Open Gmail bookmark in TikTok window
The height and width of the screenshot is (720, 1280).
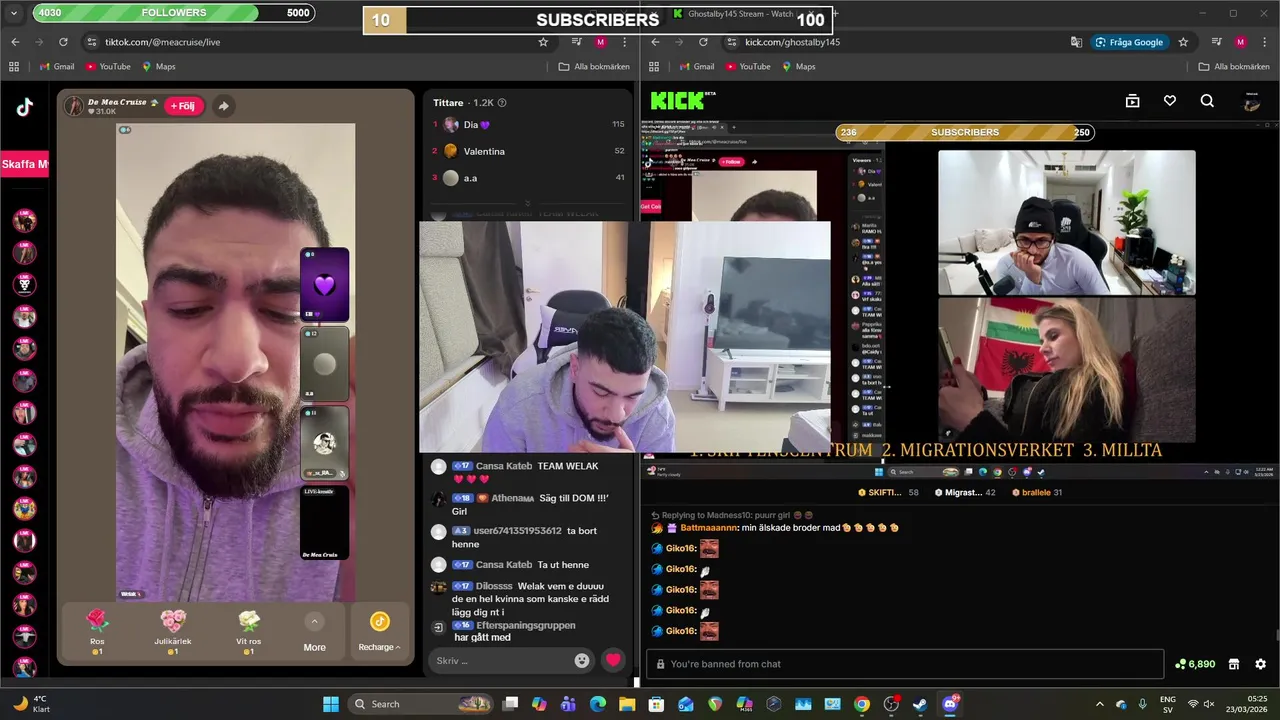point(57,67)
